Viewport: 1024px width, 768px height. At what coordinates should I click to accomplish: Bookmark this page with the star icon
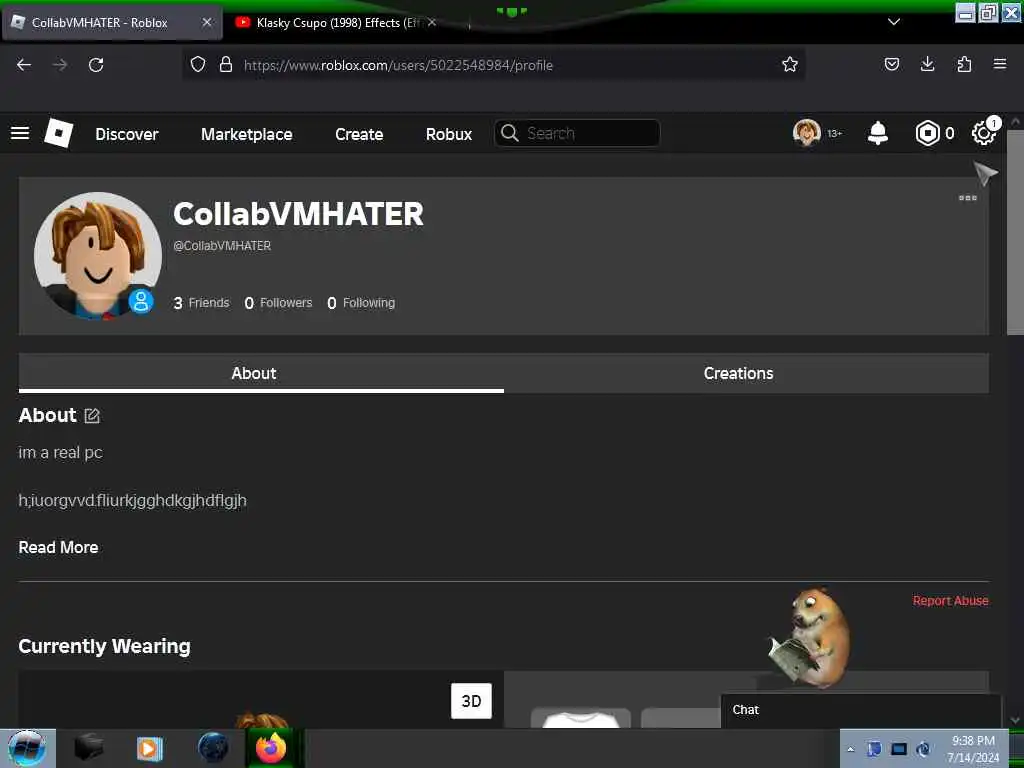(x=790, y=64)
